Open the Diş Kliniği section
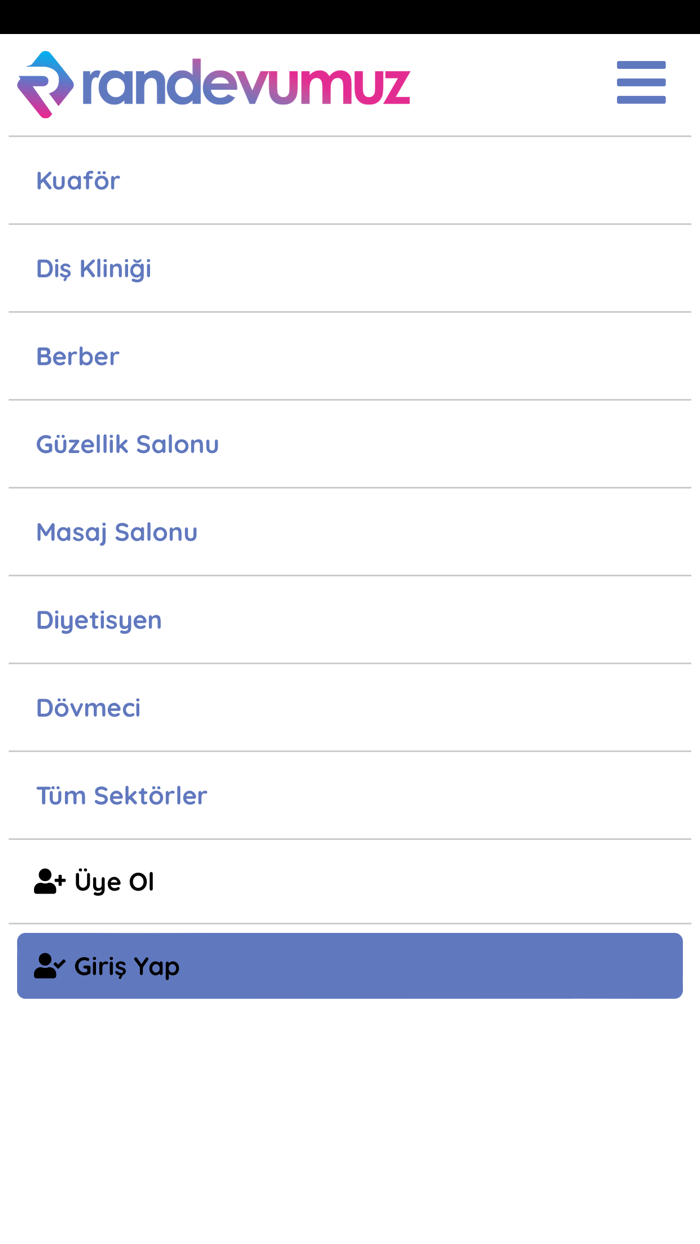This screenshot has width=700, height=1244. click(x=93, y=268)
